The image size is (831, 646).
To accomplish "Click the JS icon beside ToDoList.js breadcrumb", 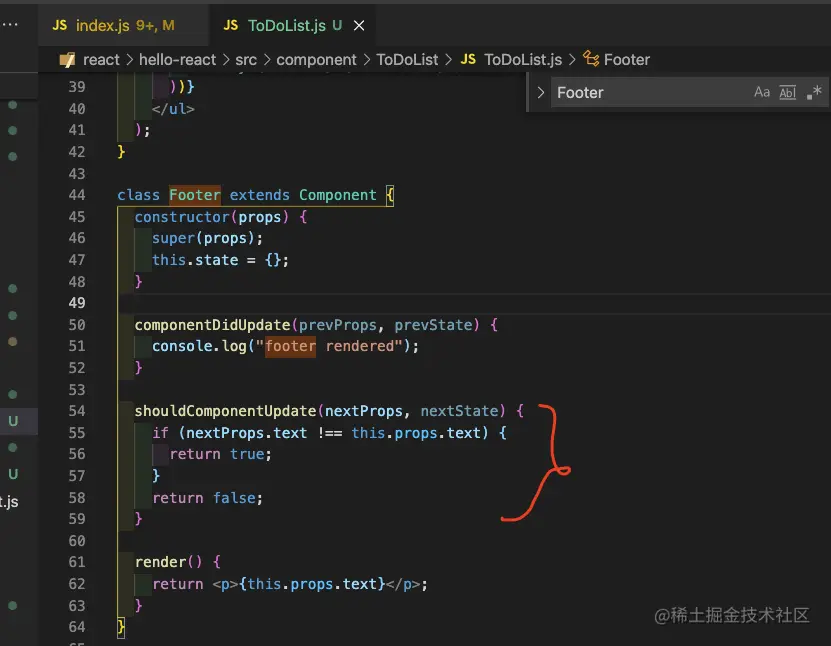I will point(468,59).
